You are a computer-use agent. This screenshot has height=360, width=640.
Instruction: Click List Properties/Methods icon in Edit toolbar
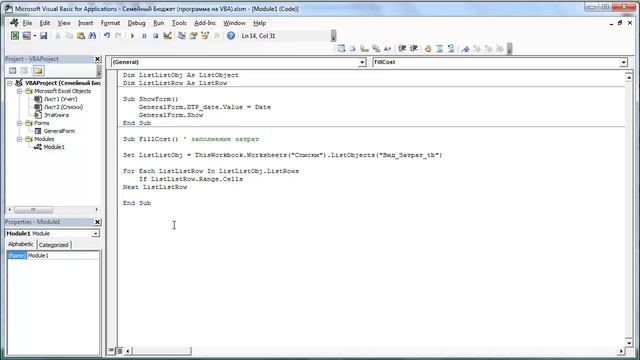(x=341, y=49)
